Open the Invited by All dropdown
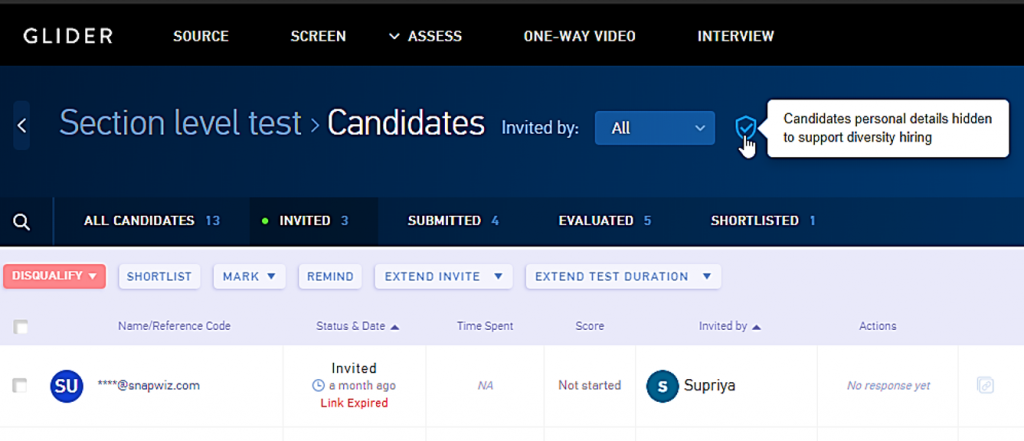This screenshot has height=441, width=1024. coord(655,128)
